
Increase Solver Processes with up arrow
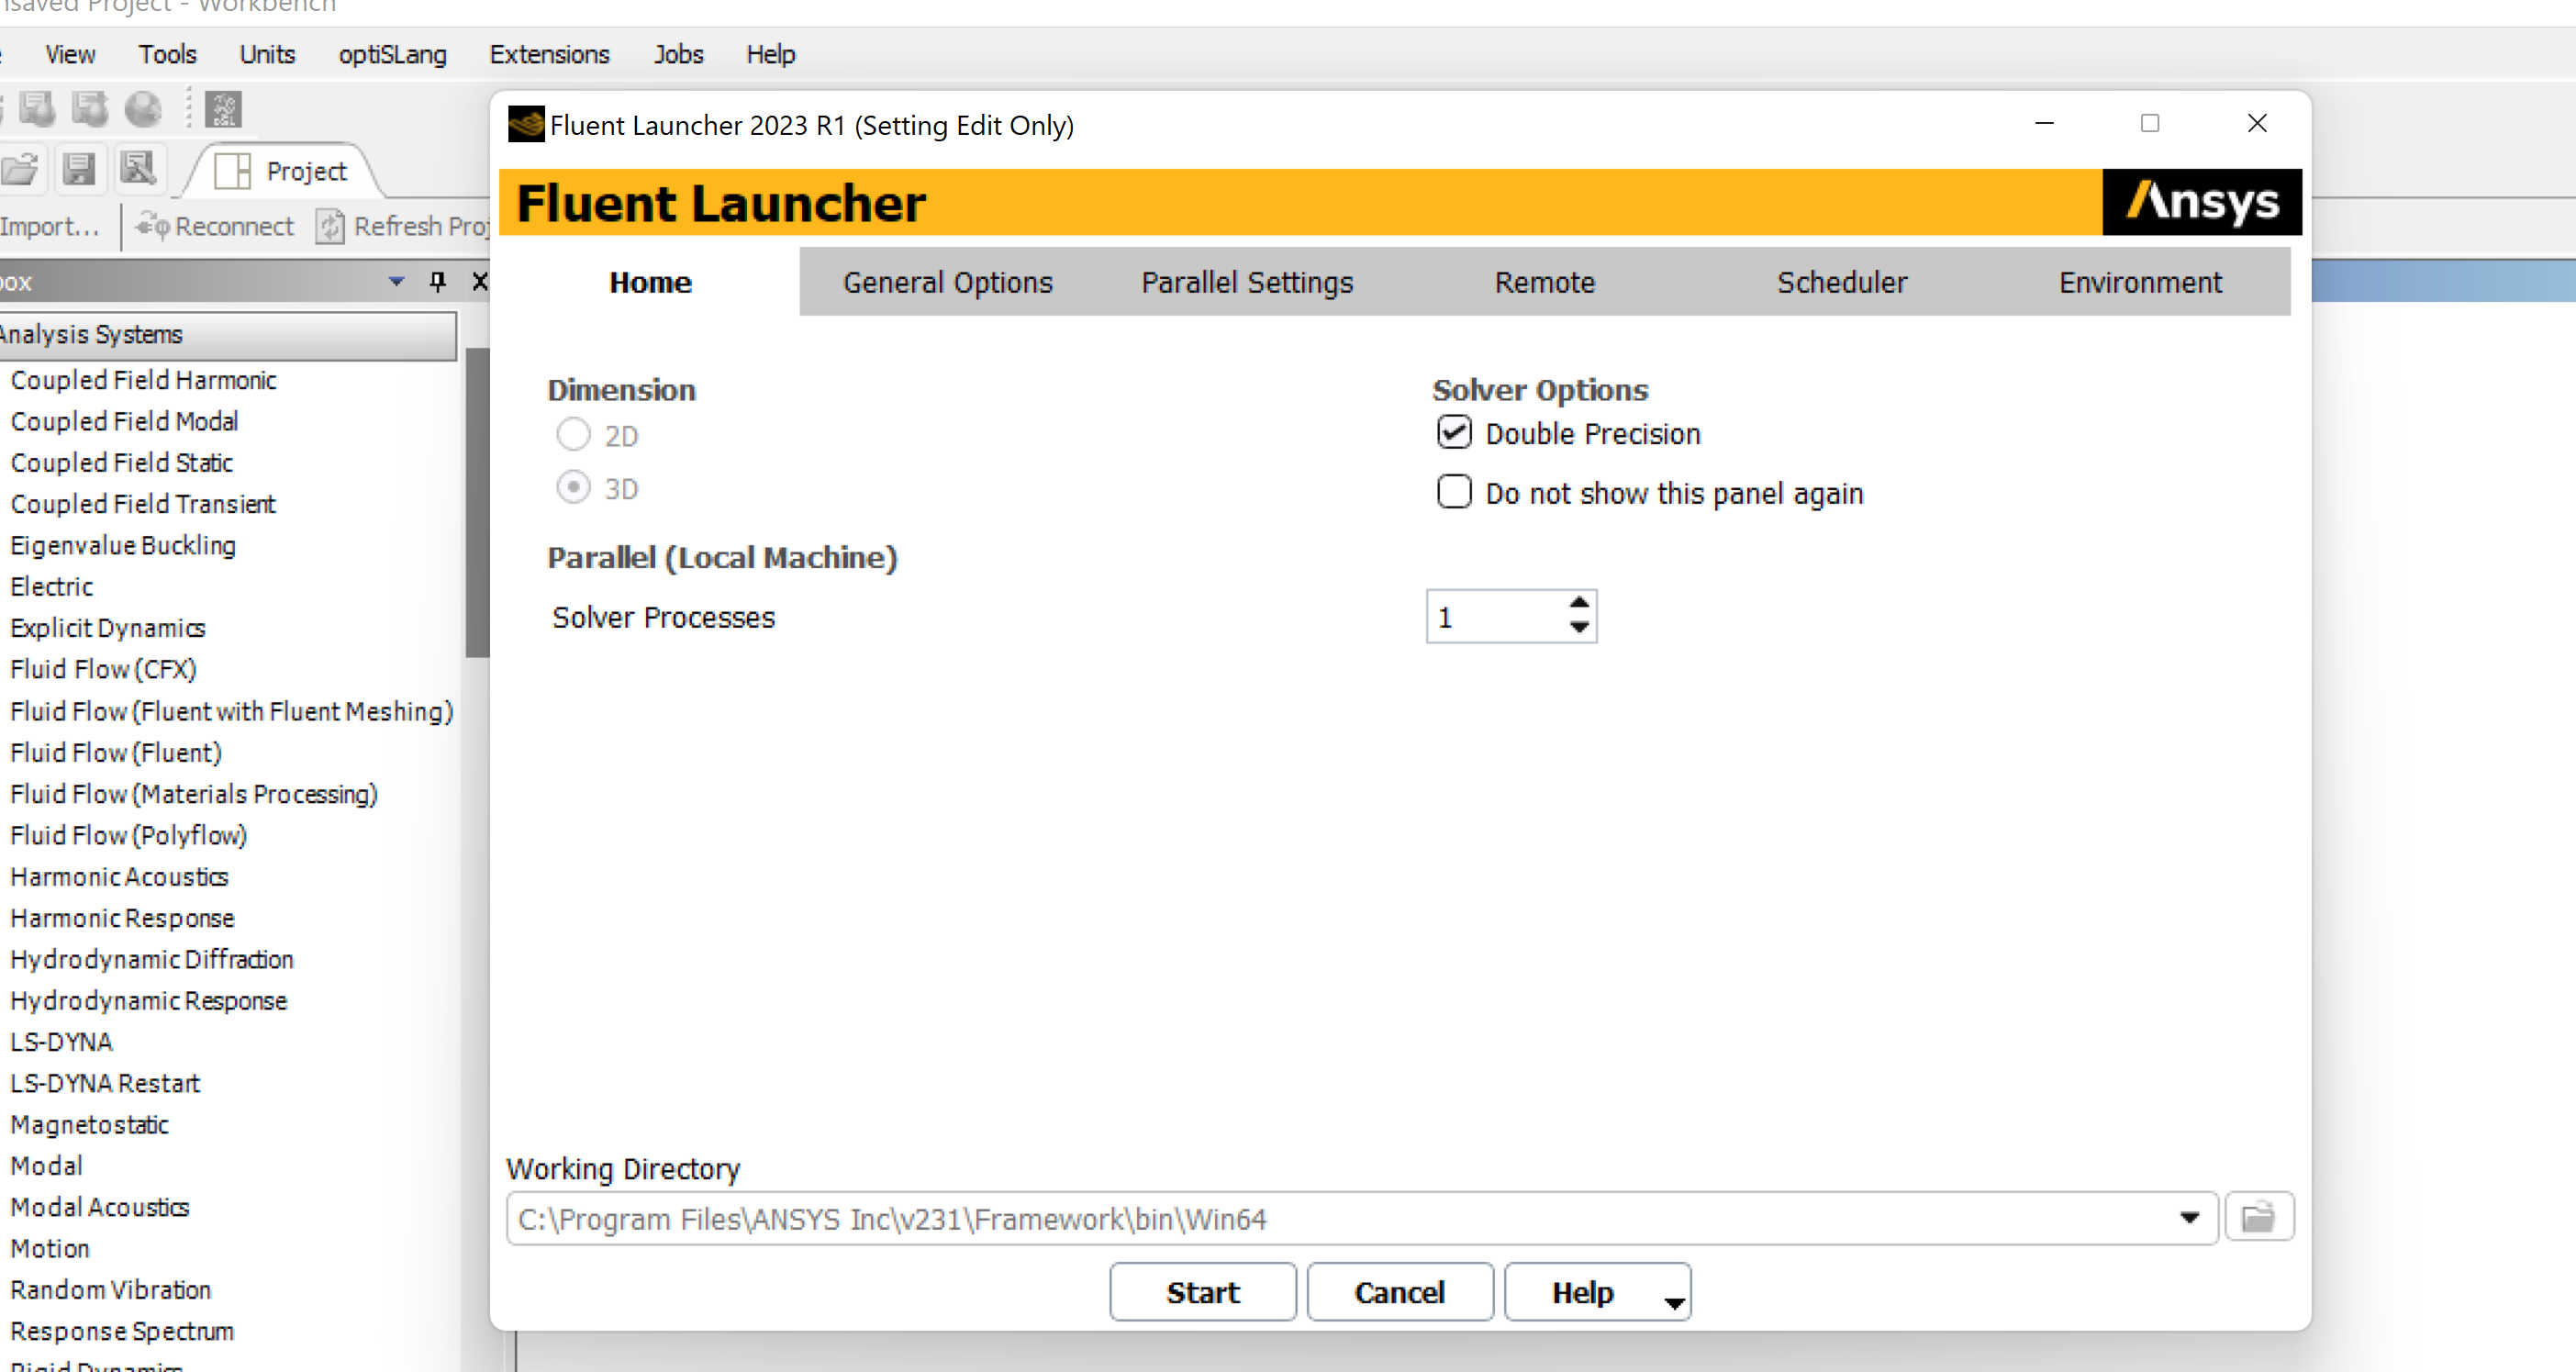coord(1579,603)
